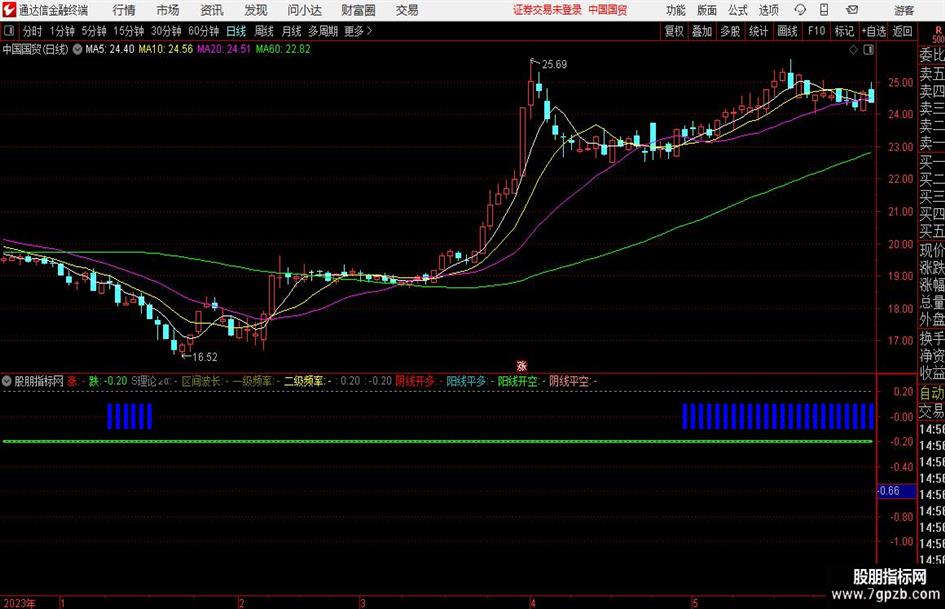Screen dimensions: 945x609
Task: Click the -0.66 indicator value marker
Action: [x=896, y=491]
